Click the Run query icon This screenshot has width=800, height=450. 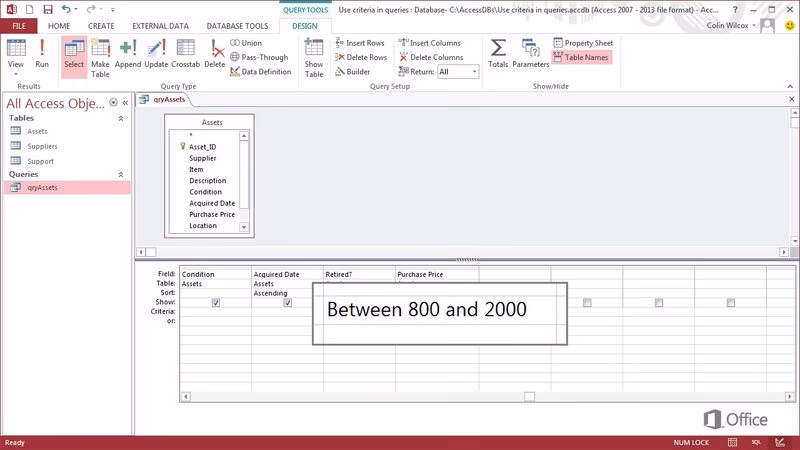tap(42, 53)
